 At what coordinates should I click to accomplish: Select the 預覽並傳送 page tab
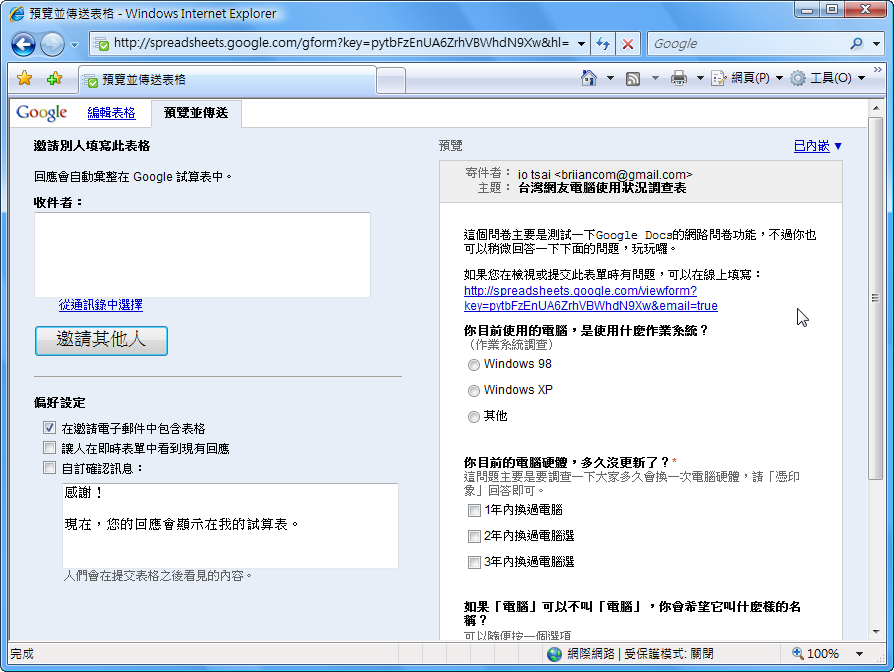[x=196, y=113]
